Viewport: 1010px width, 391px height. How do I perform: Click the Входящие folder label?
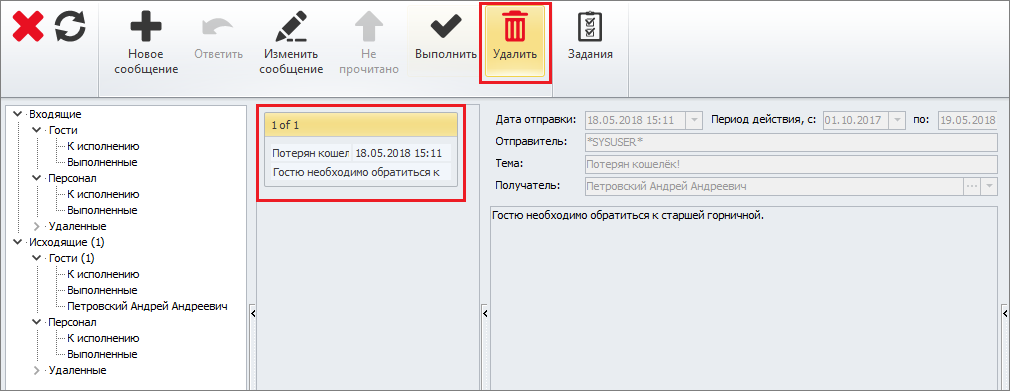click(55, 114)
